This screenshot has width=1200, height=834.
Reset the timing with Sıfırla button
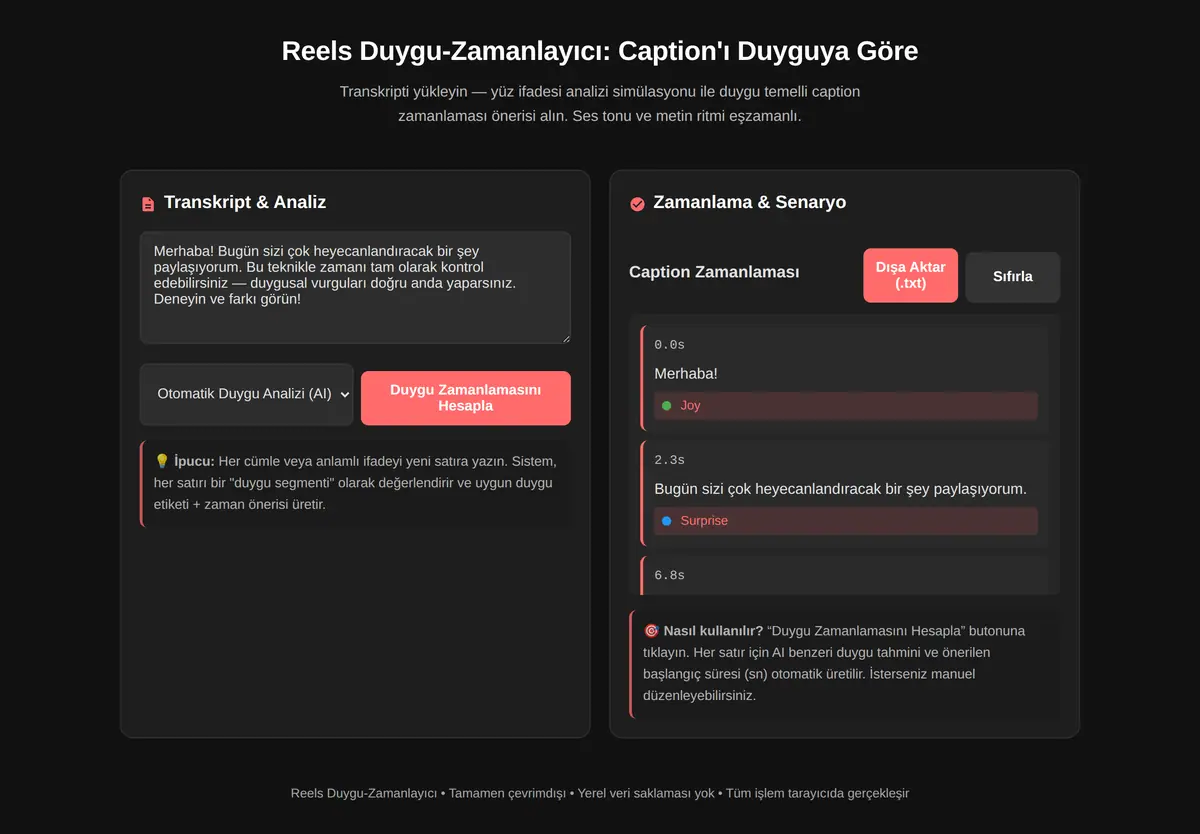tap(1013, 277)
